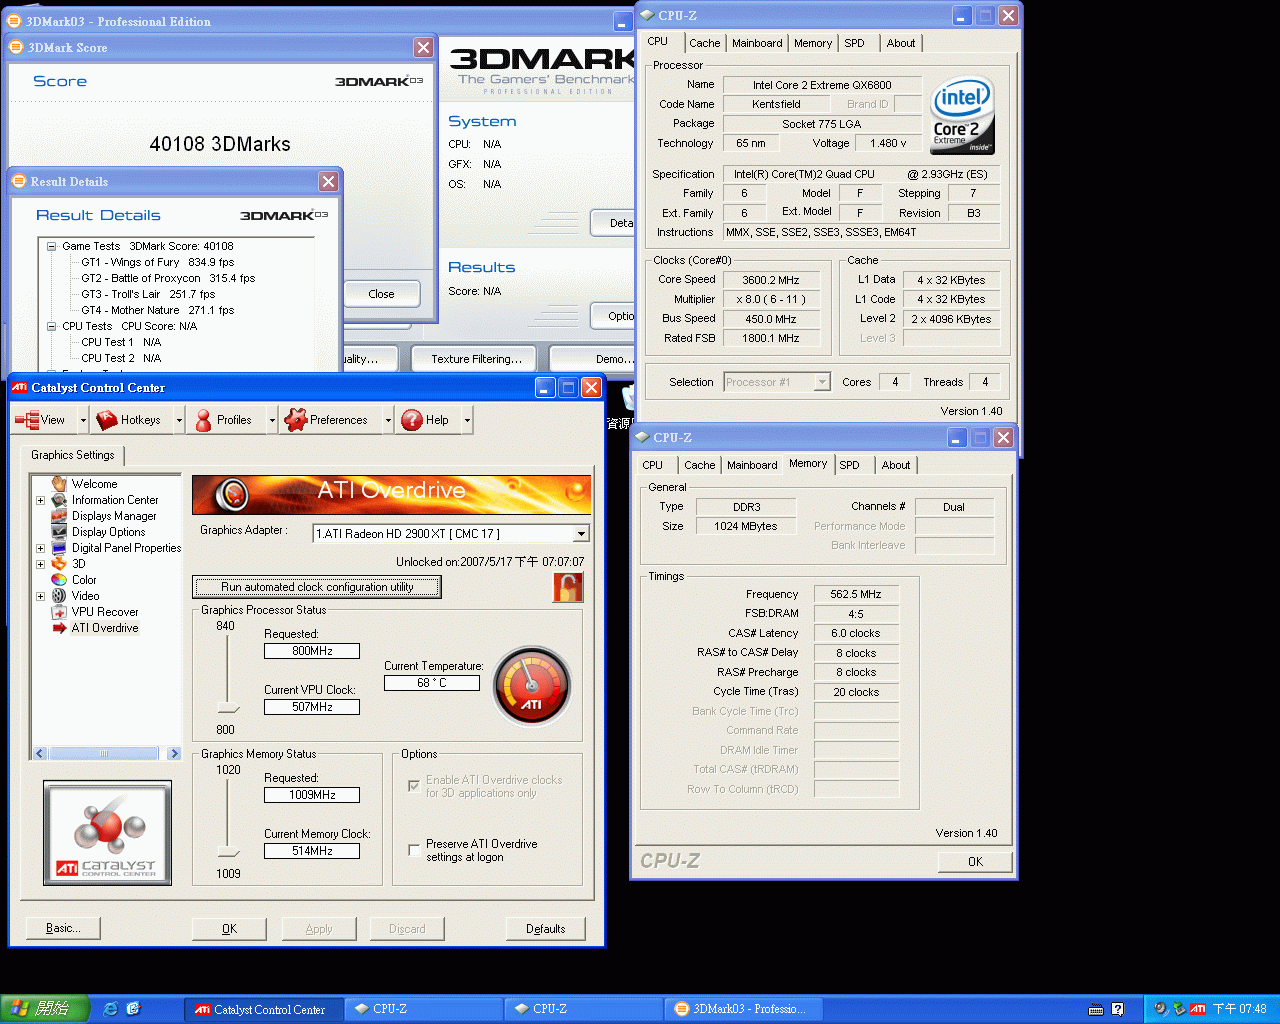
Task: Select the ATI Overdrive arrow icon
Action: (59, 628)
